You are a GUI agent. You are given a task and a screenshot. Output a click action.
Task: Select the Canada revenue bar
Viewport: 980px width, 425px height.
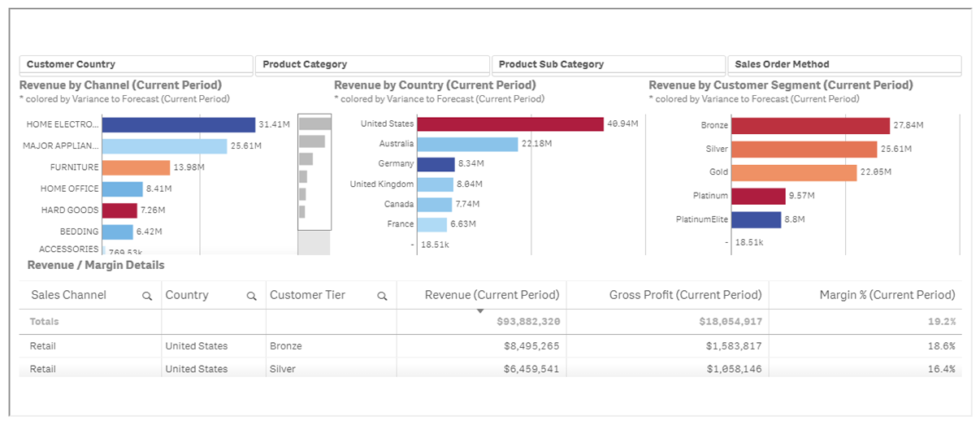(434, 204)
